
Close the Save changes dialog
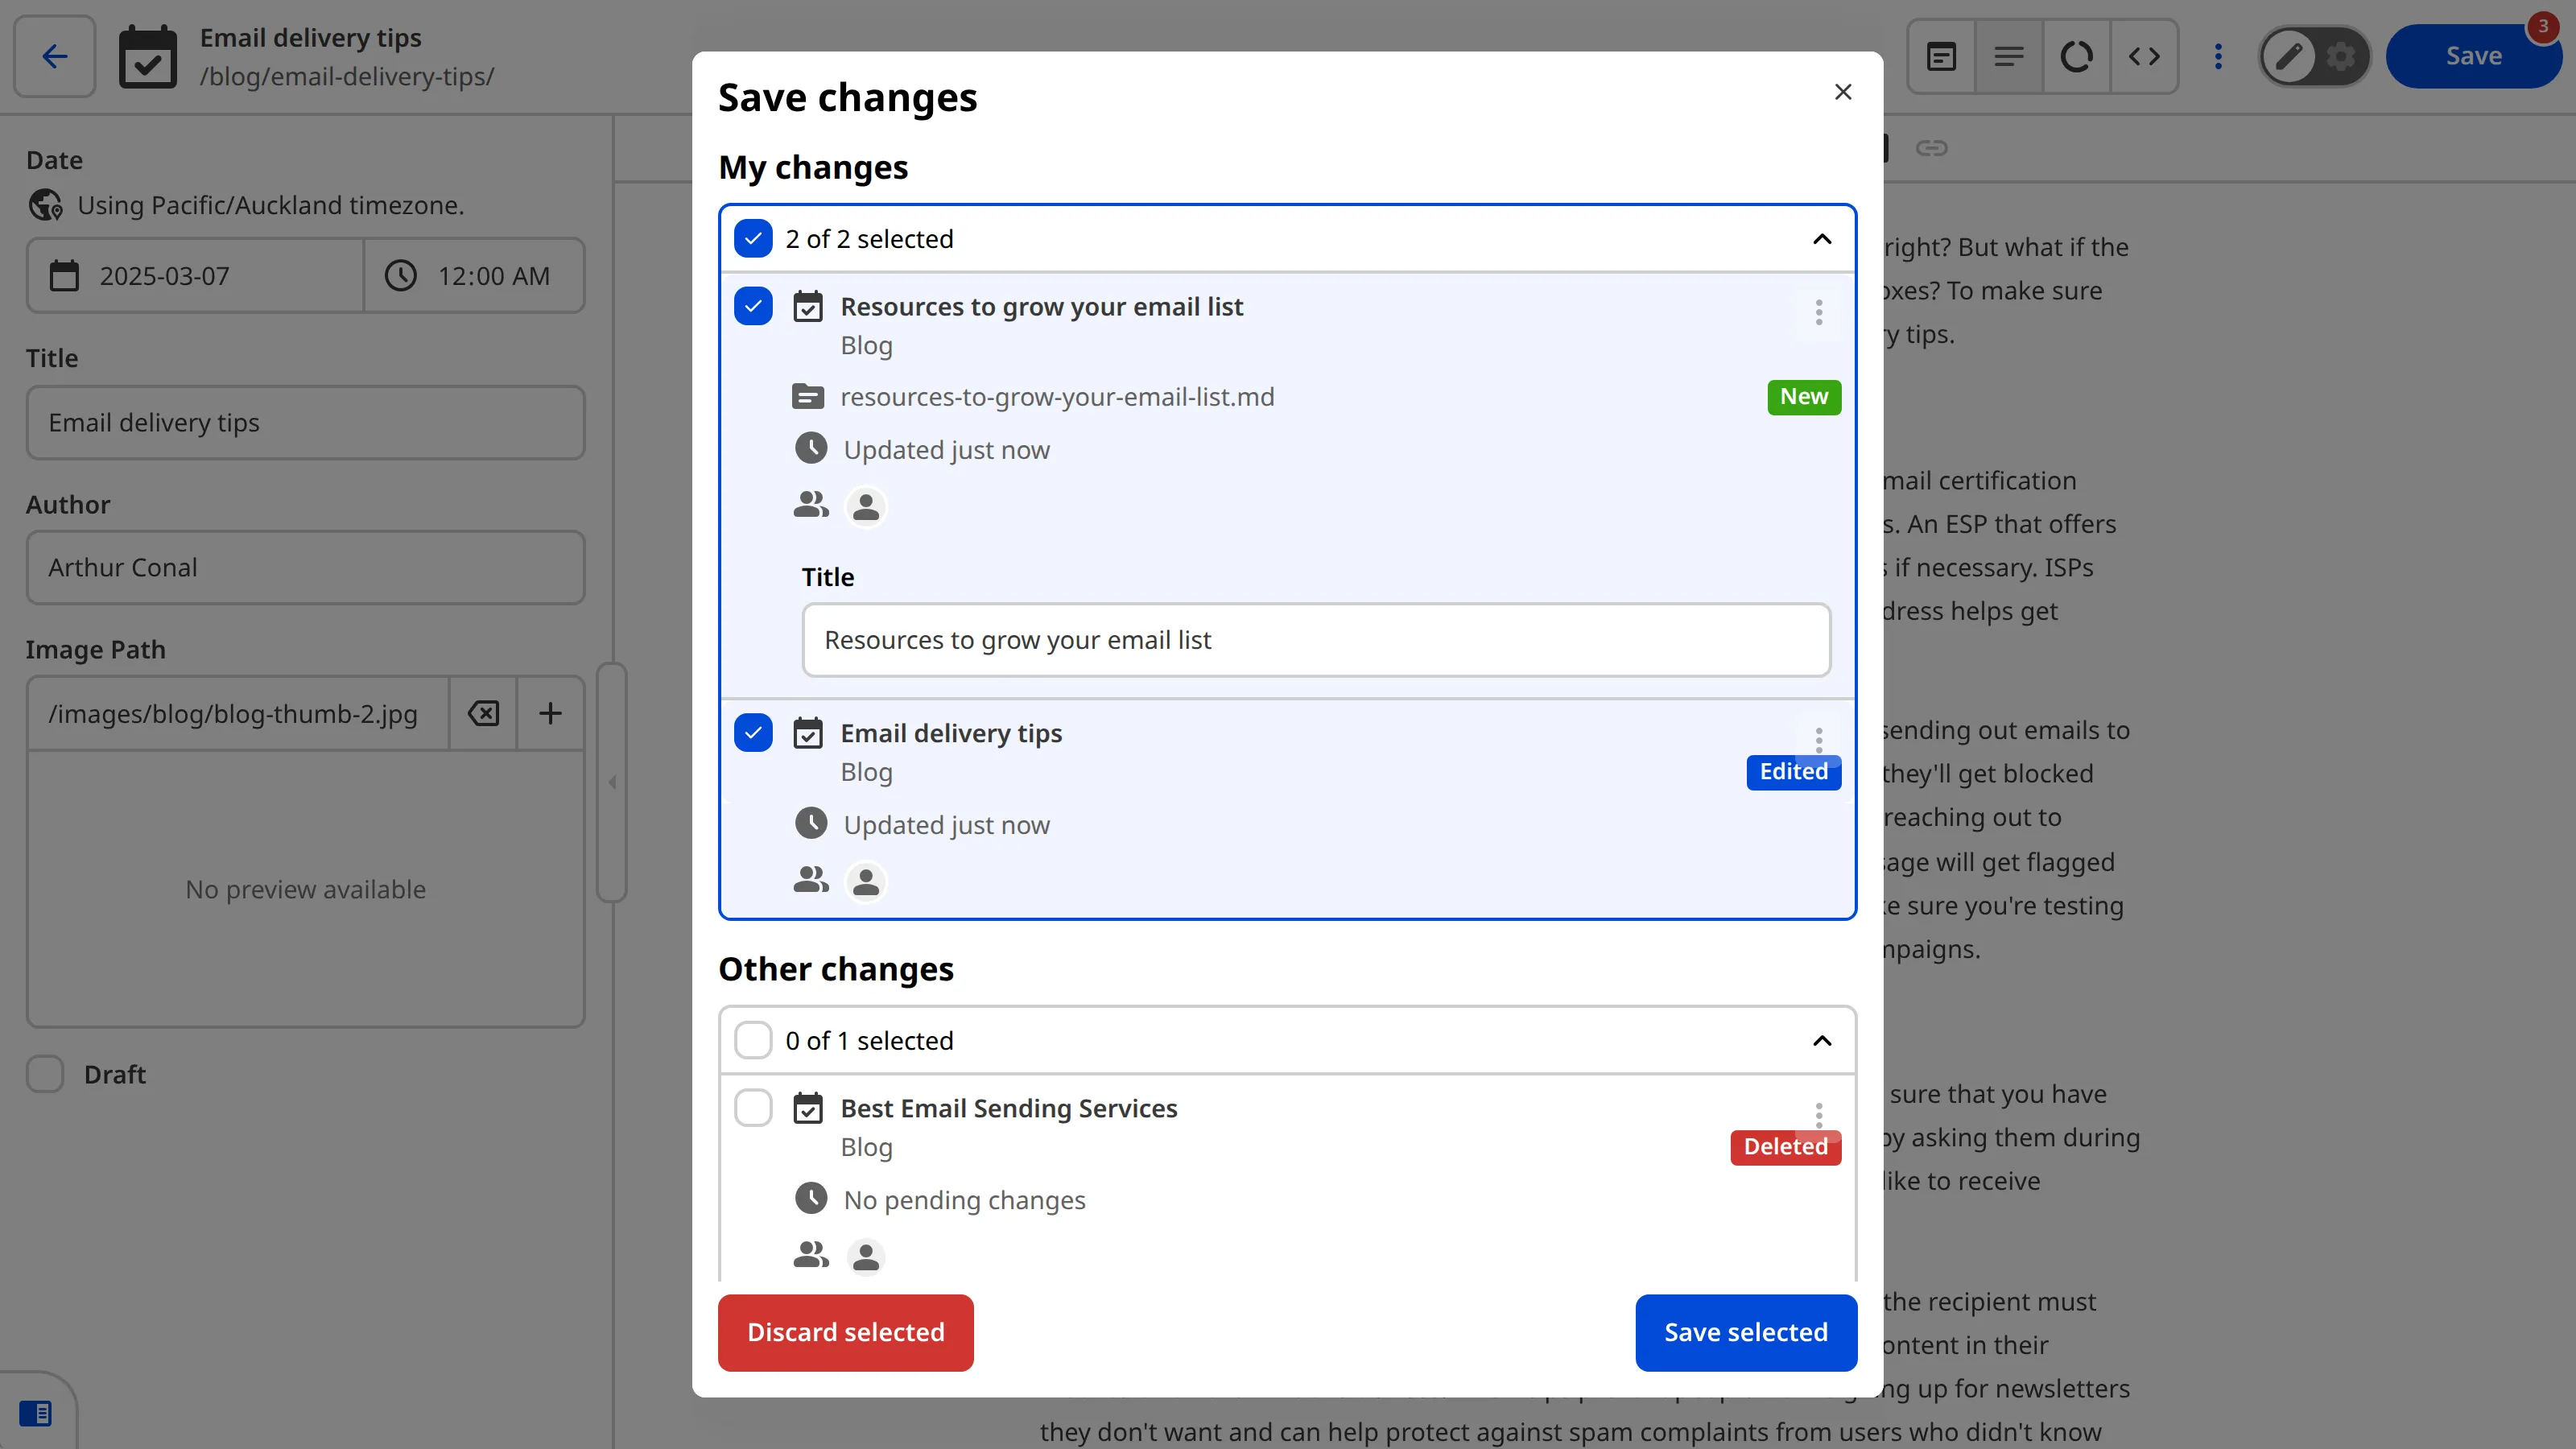(1843, 92)
